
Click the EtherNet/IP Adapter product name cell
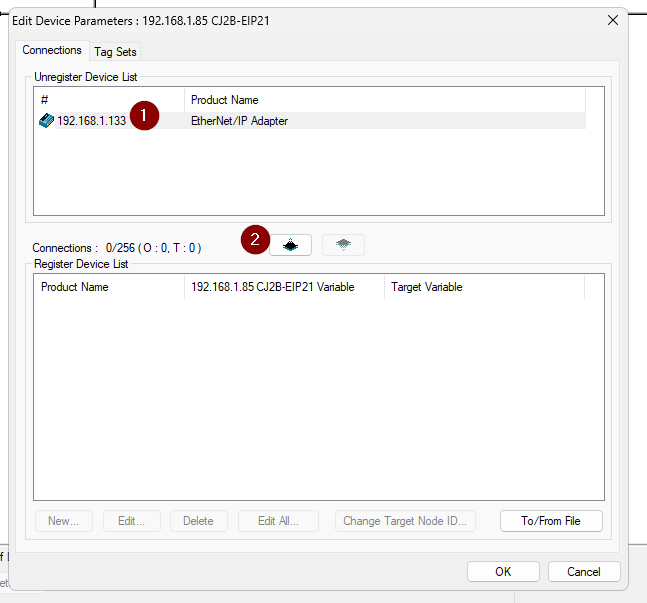click(239, 121)
